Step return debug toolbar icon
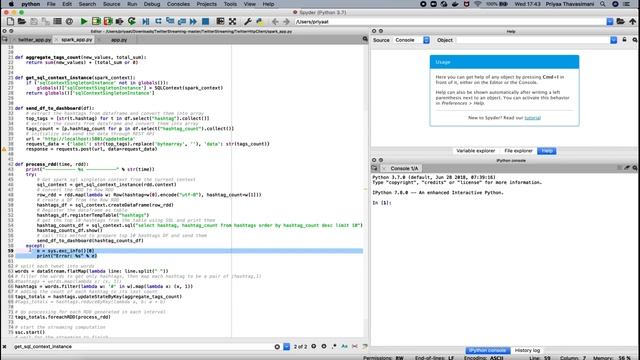Image resolution: width=640 pixels, height=360 pixels. click(x=182, y=22)
